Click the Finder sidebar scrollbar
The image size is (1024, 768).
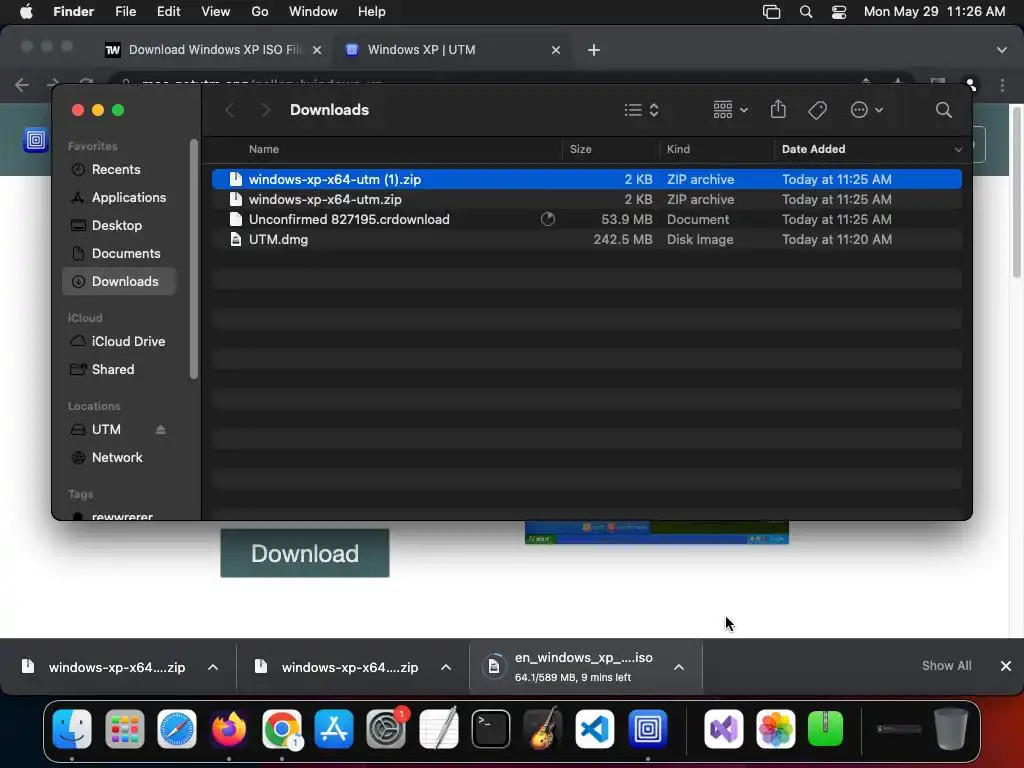193,259
